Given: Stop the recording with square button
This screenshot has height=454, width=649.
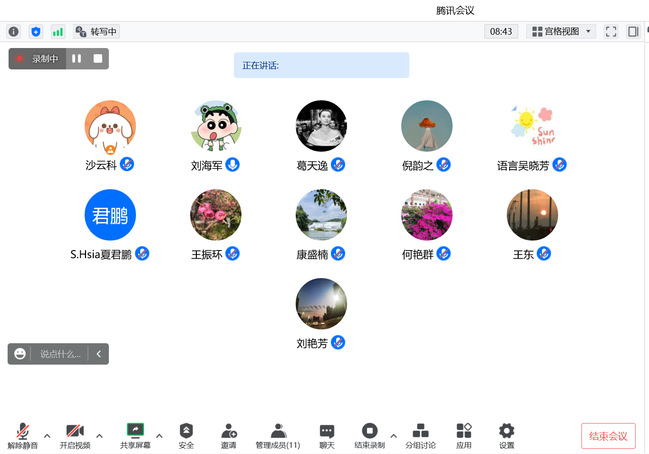Looking at the screenshot, I should 97,59.
